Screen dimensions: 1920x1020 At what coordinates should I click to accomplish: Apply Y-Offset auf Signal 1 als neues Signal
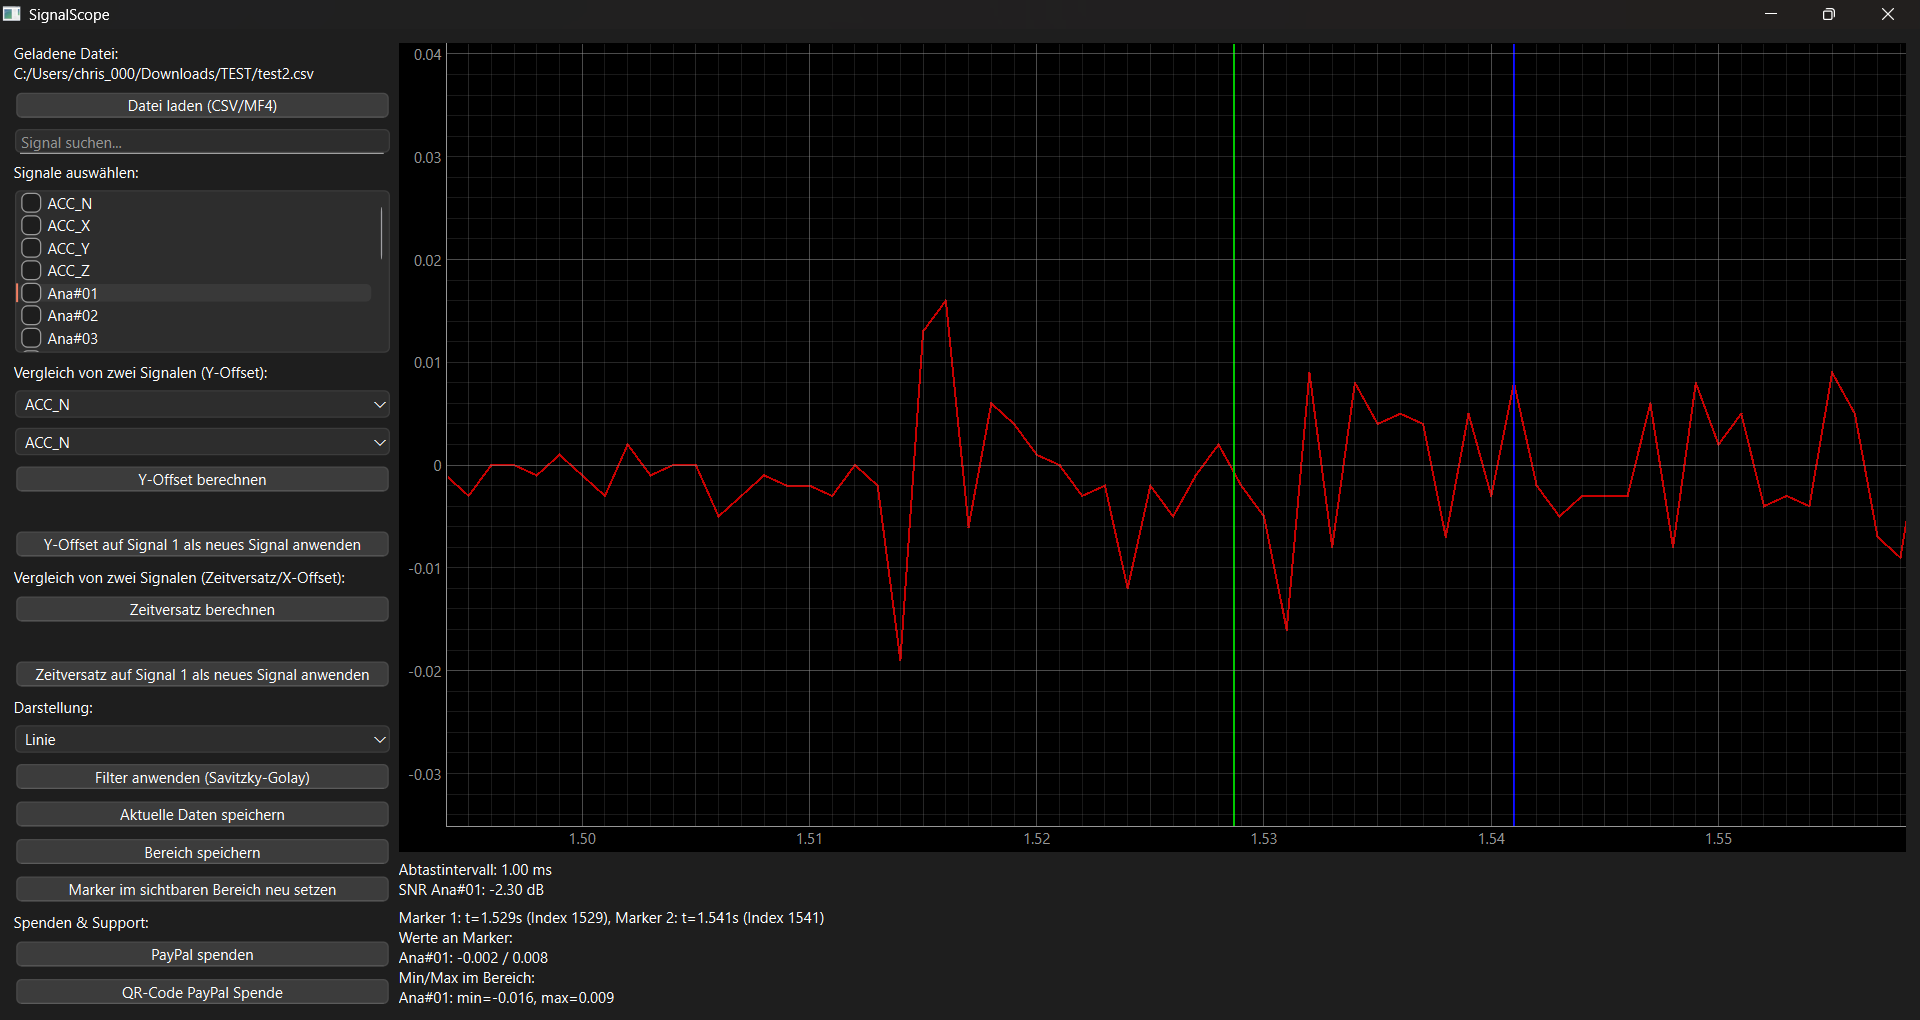click(x=202, y=545)
